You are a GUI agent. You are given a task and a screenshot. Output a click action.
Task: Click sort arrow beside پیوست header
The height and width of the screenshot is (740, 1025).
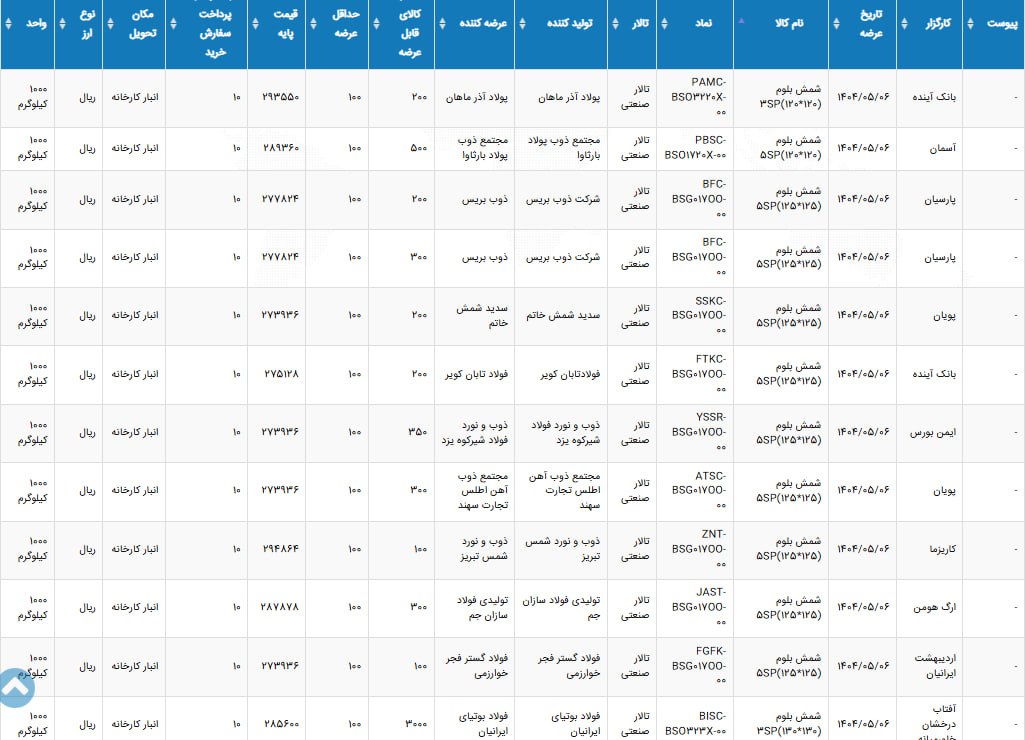tap(970, 22)
